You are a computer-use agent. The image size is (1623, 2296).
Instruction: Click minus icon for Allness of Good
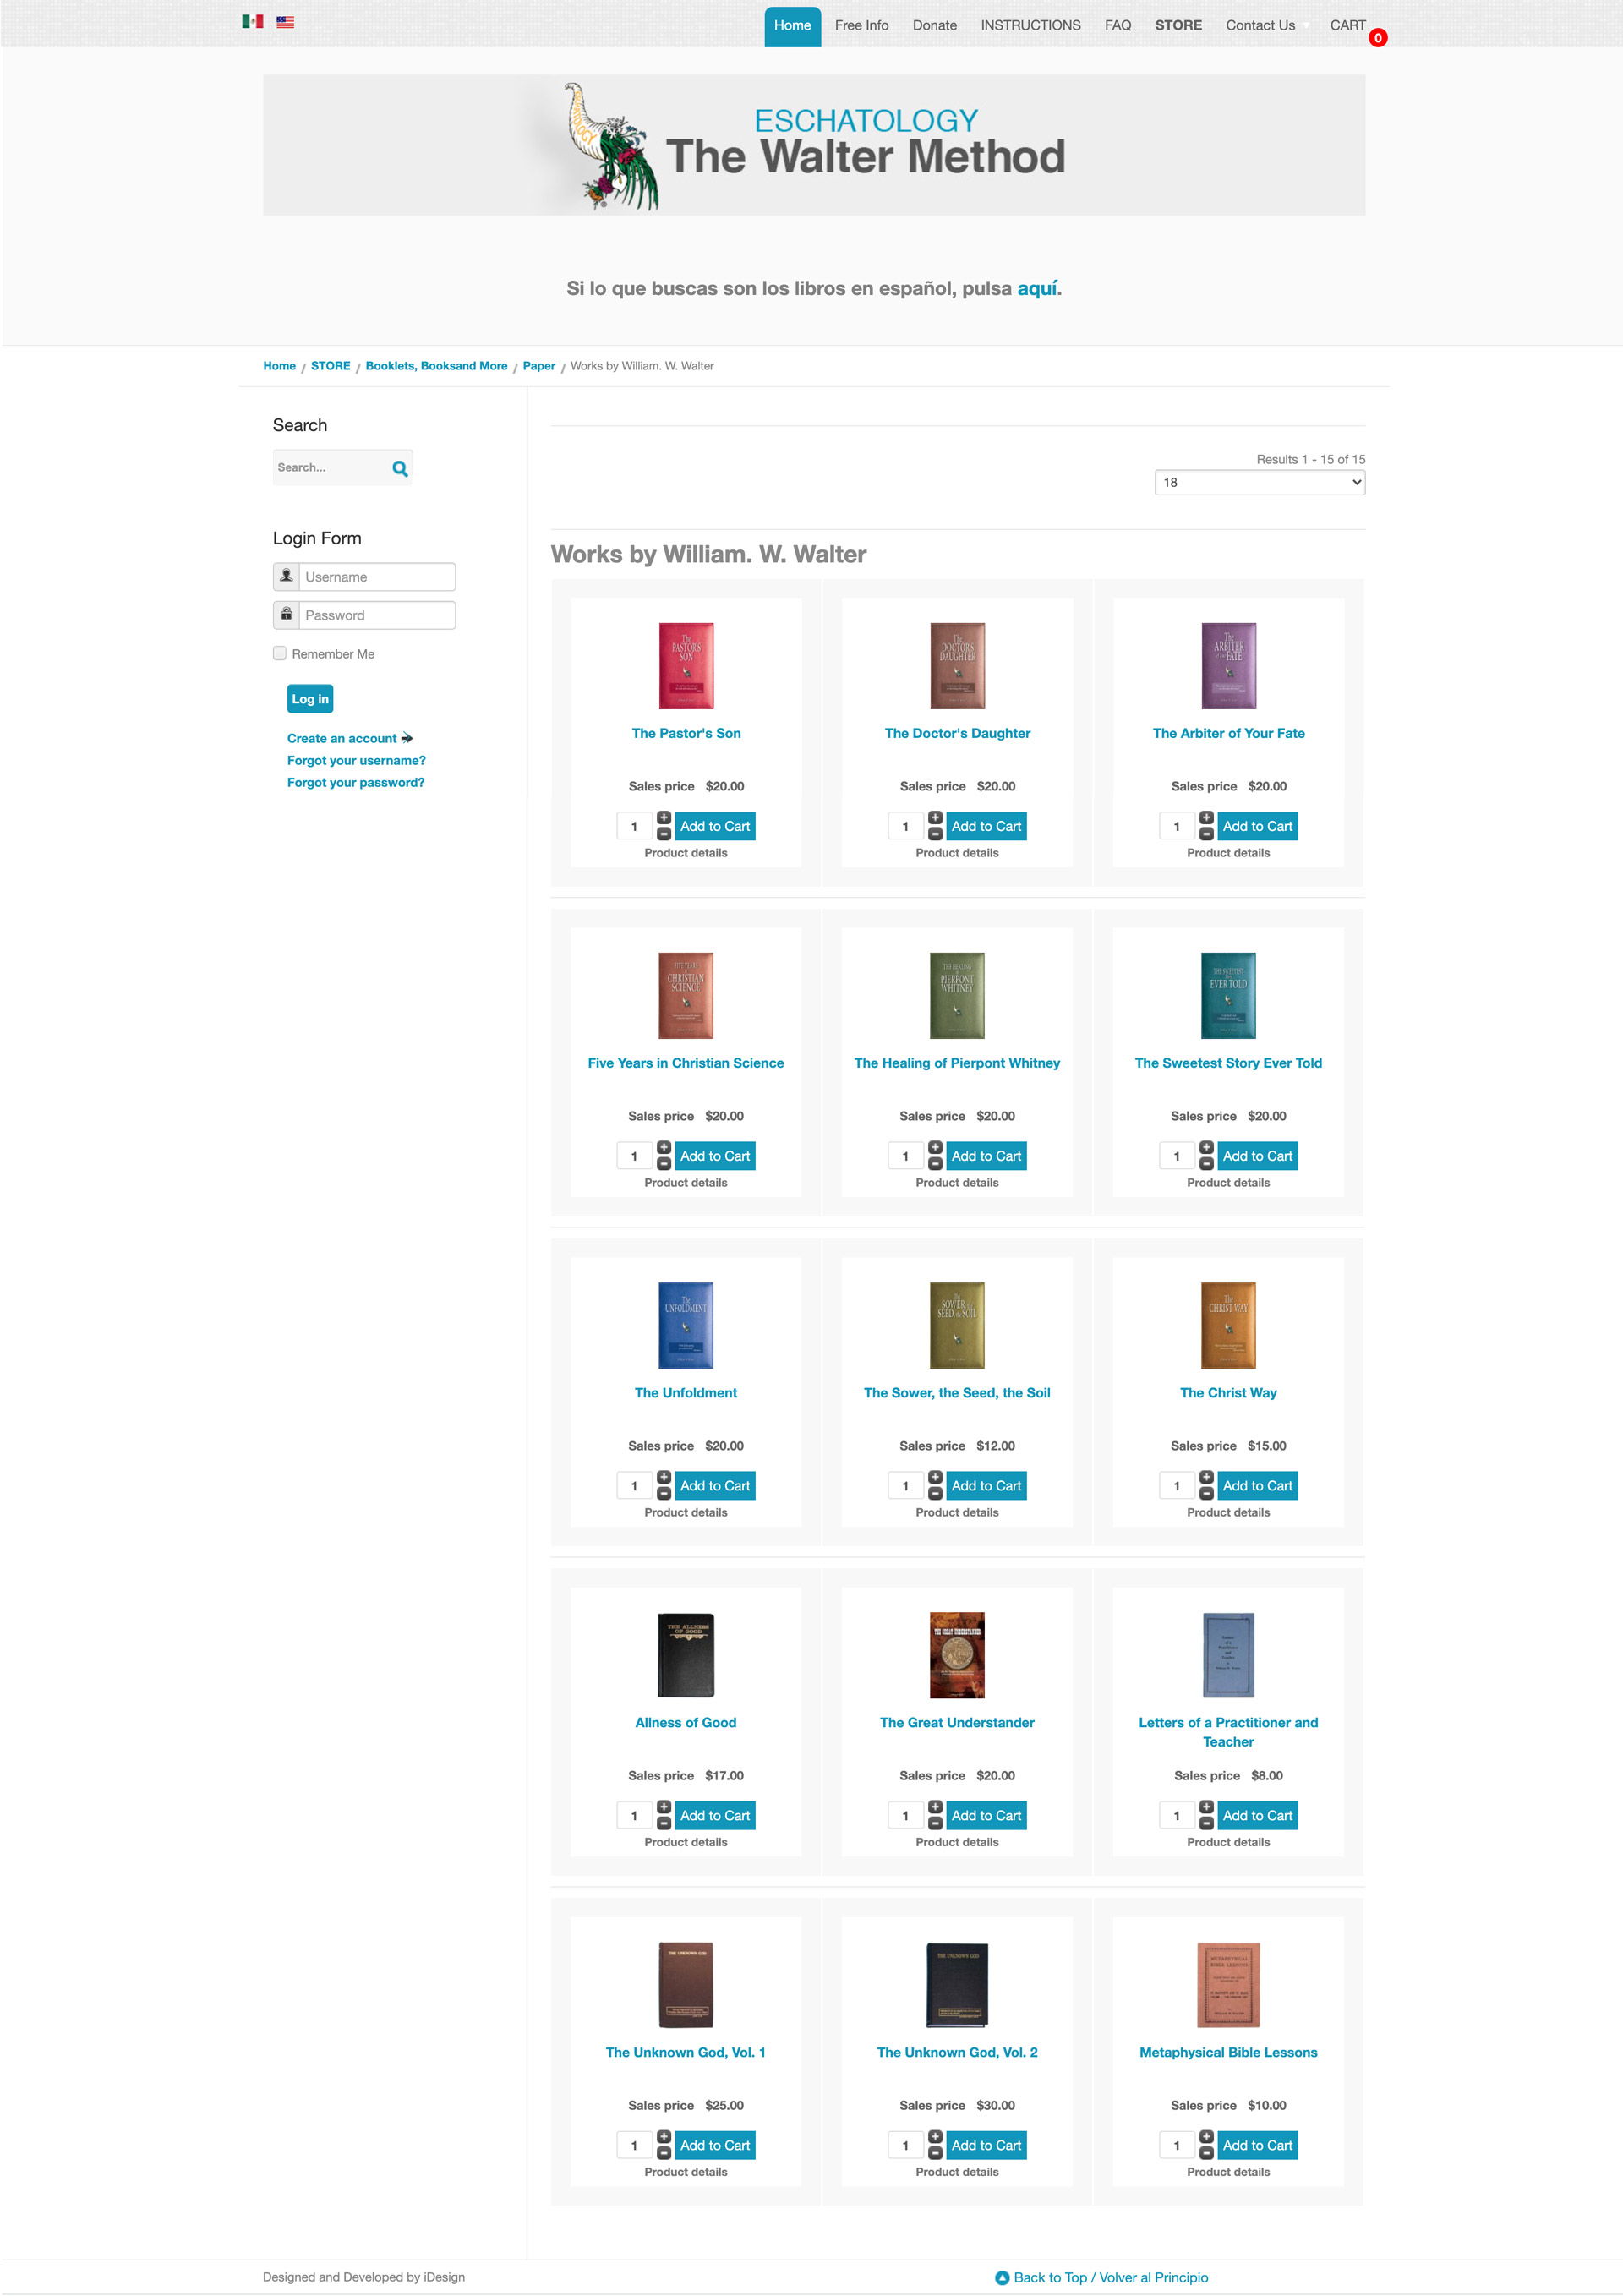point(664,1823)
